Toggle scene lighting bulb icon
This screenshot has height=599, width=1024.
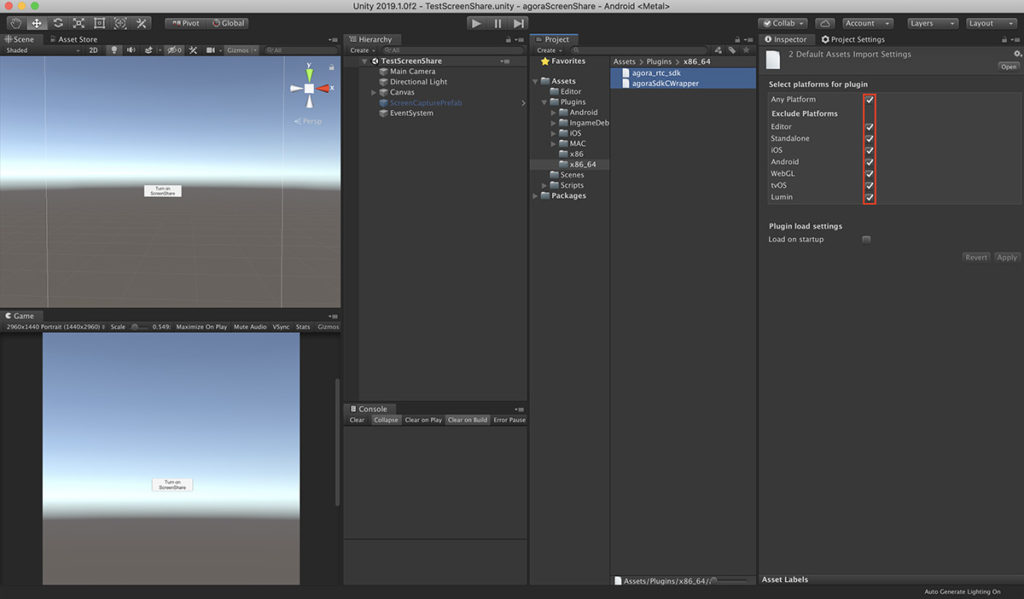(x=114, y=50)
